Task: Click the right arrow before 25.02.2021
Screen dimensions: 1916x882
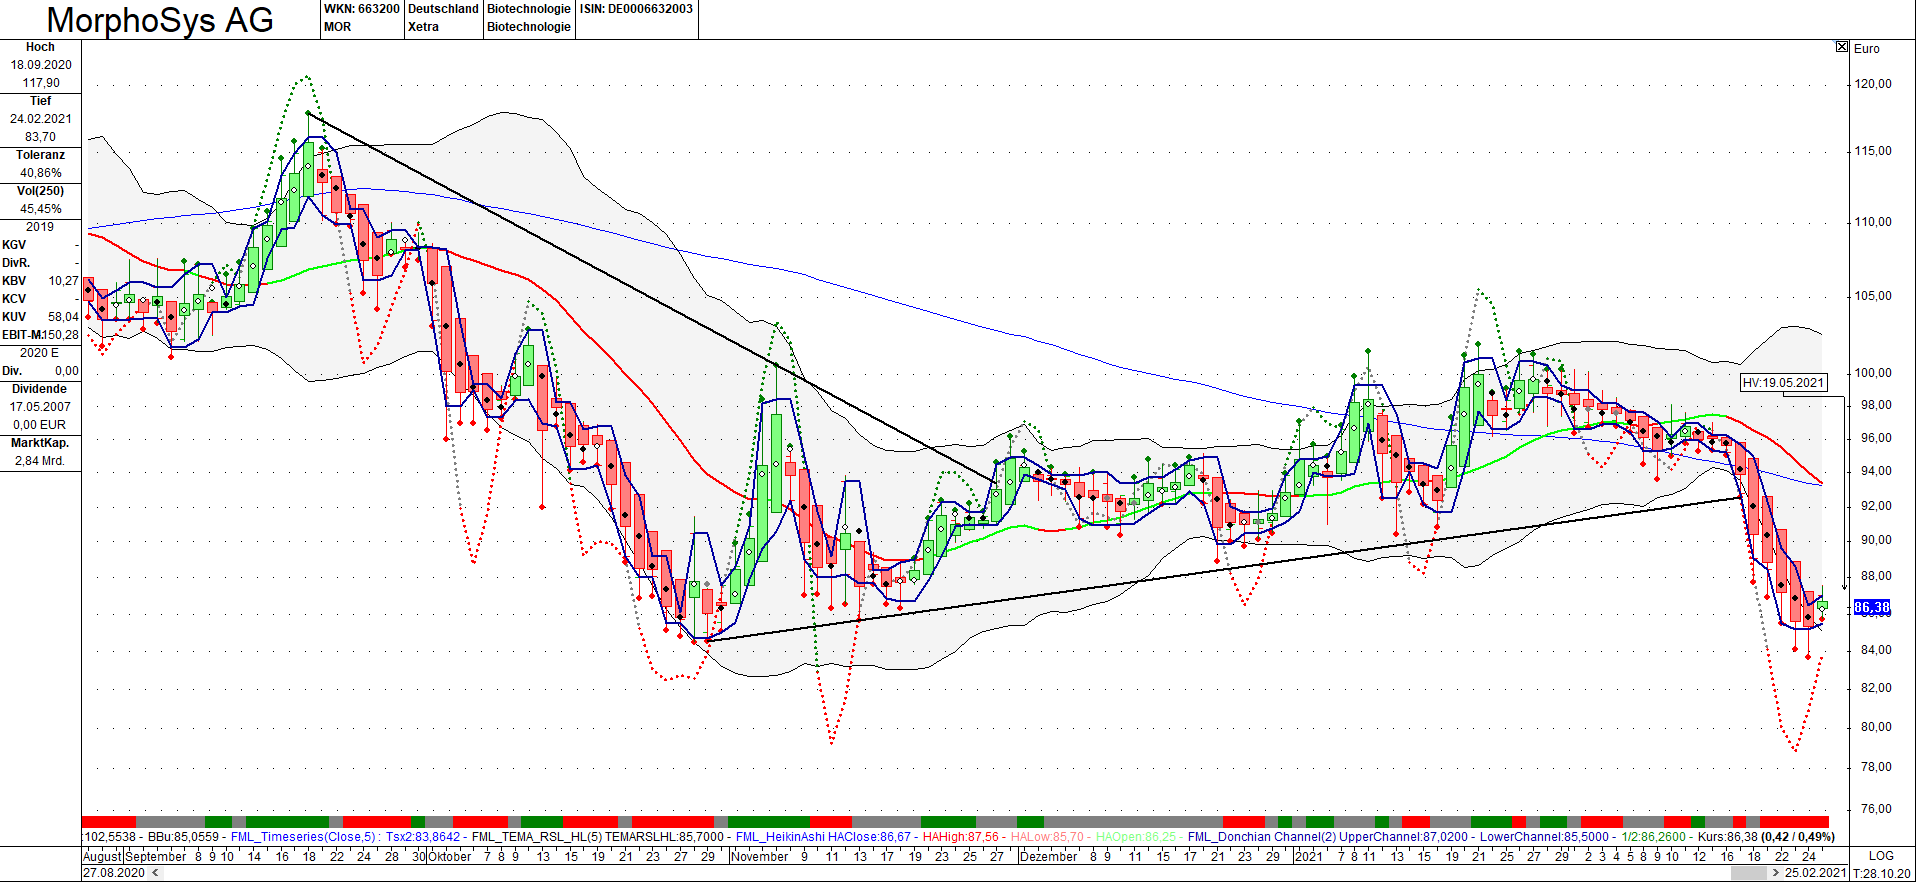Action: [1776, 873]
